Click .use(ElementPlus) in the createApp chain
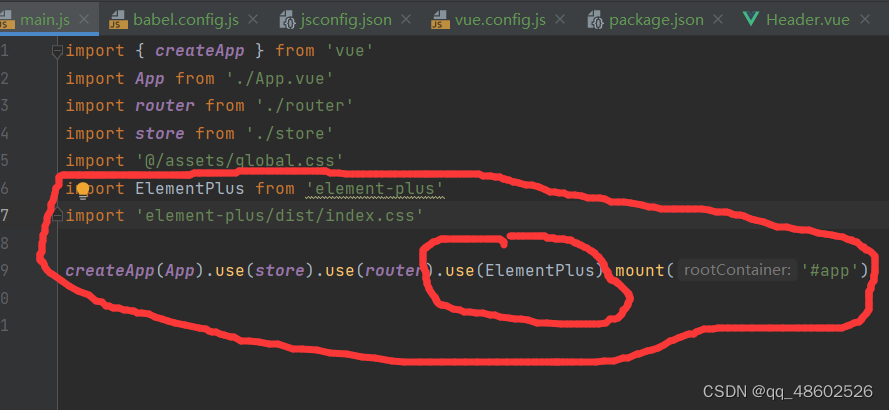Screen dimensions: 889x410 pos(519,270)
